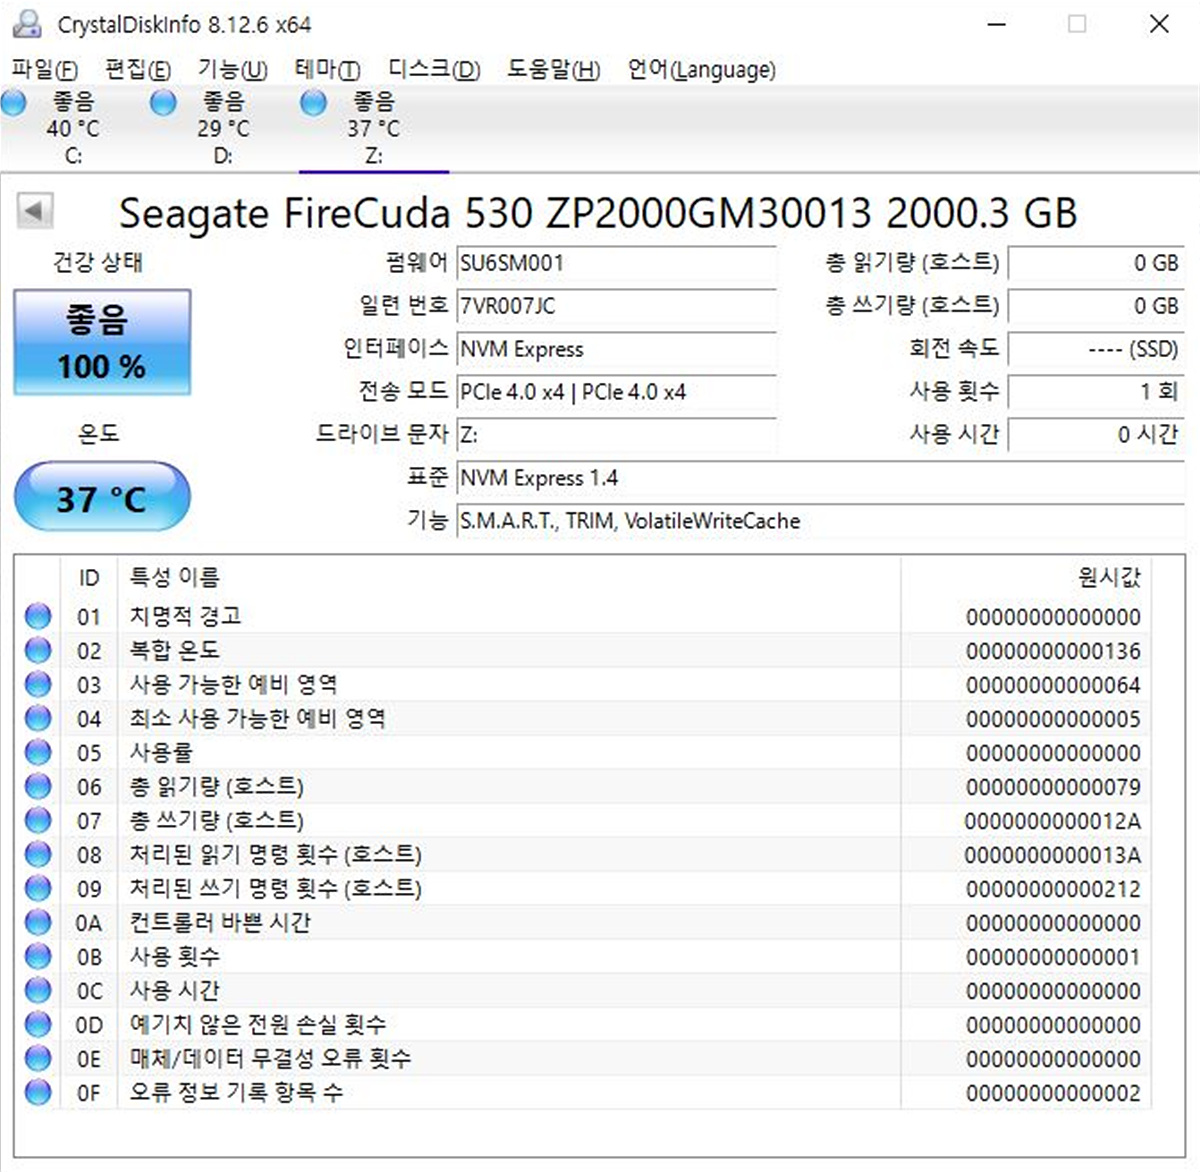The image size is (1200, 1172).
Task: Select raw value 00000000000005
Action: coord(1053,719)
